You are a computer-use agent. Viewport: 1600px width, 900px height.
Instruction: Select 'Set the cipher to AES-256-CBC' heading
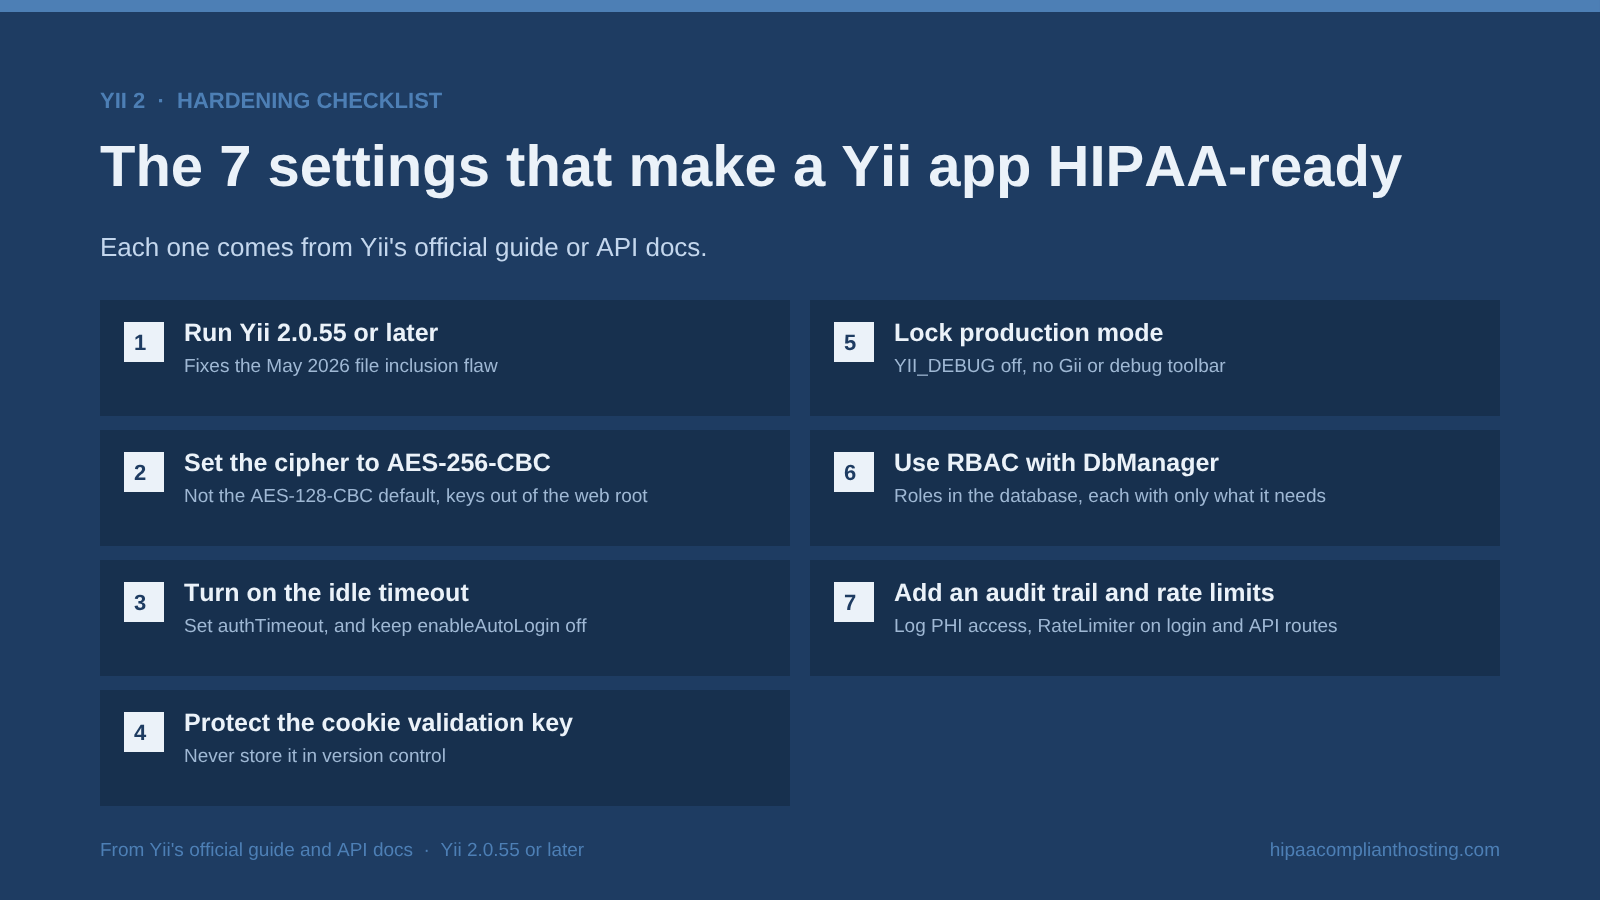[x=367, y=463]
